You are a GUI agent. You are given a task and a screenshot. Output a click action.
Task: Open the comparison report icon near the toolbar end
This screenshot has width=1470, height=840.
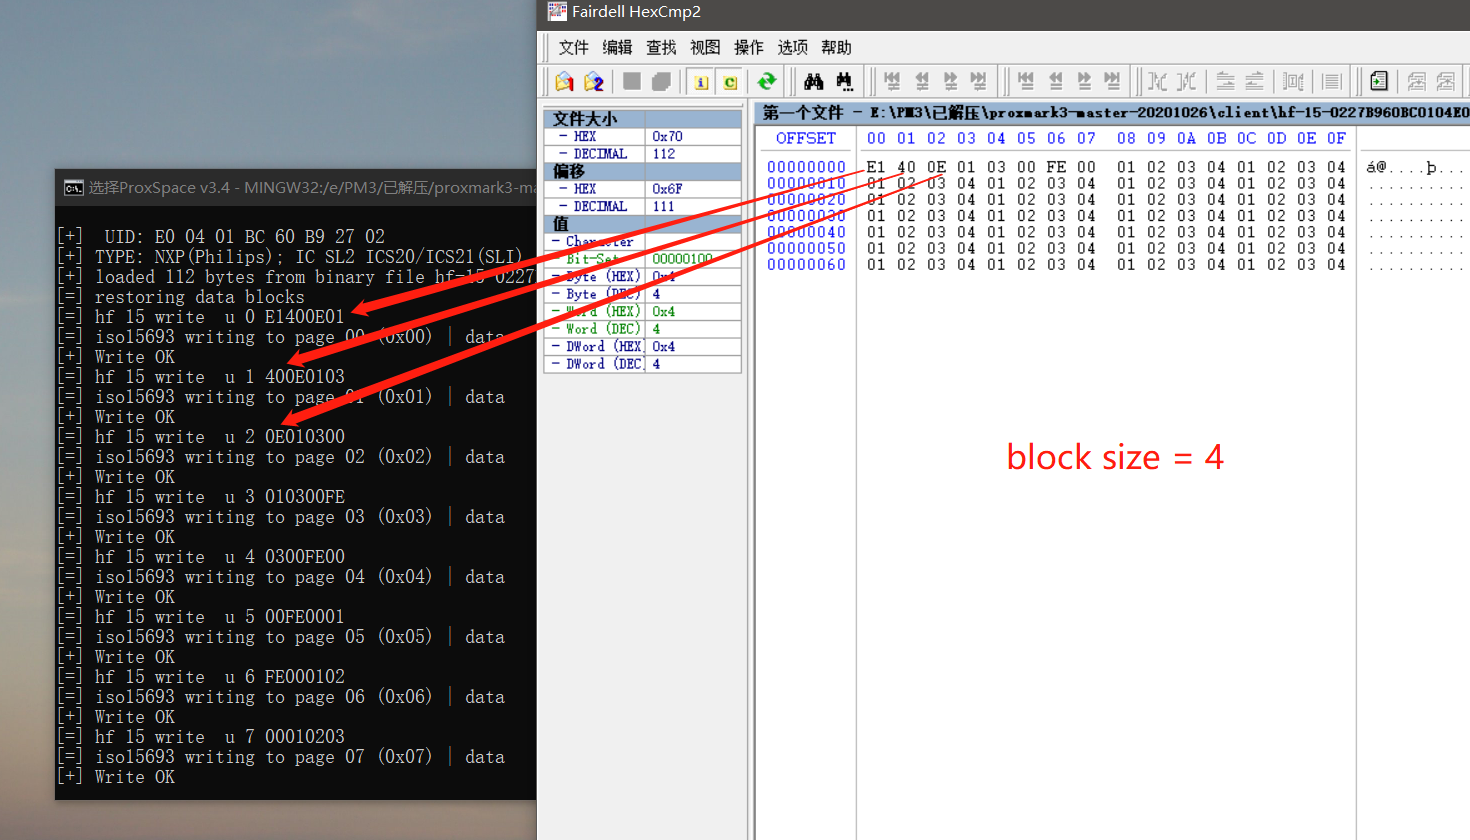(1379, 81)
